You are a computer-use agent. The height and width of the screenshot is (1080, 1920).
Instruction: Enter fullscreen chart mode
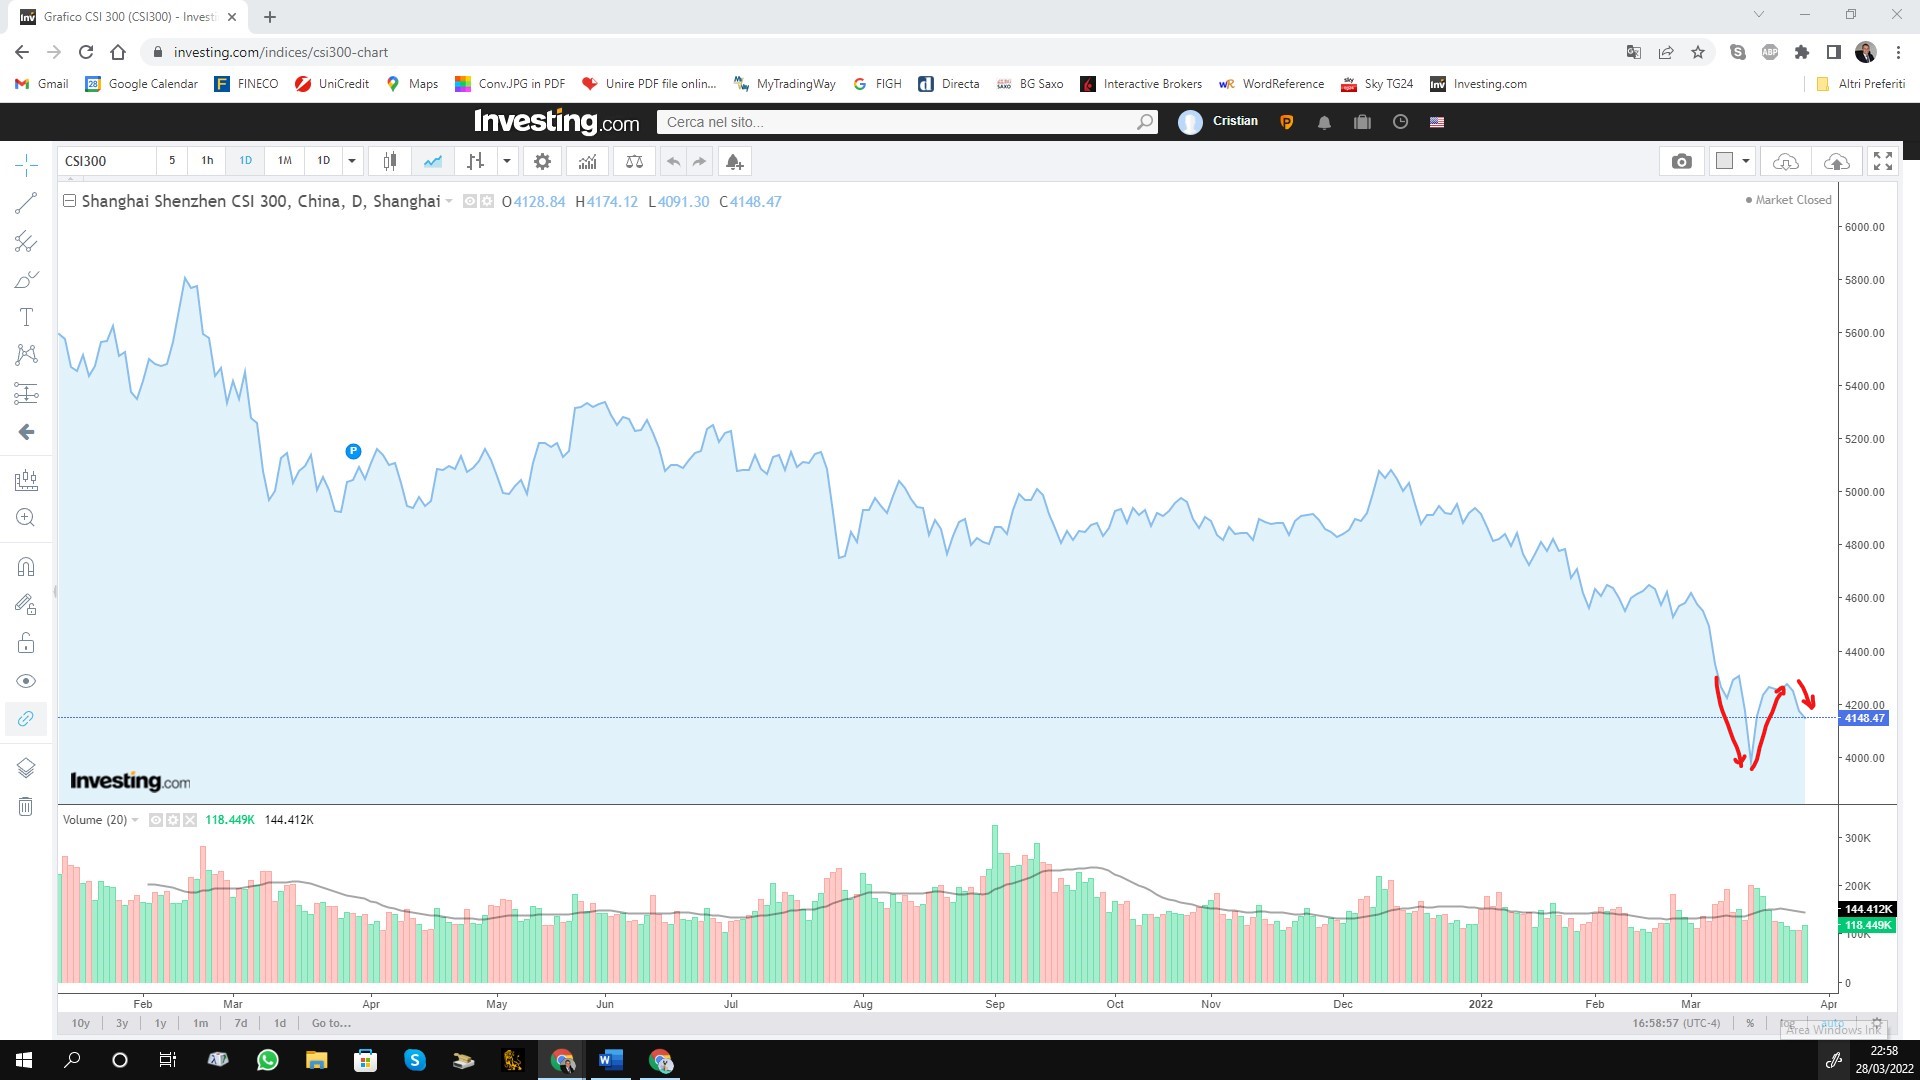click(x=1883, y=161)
